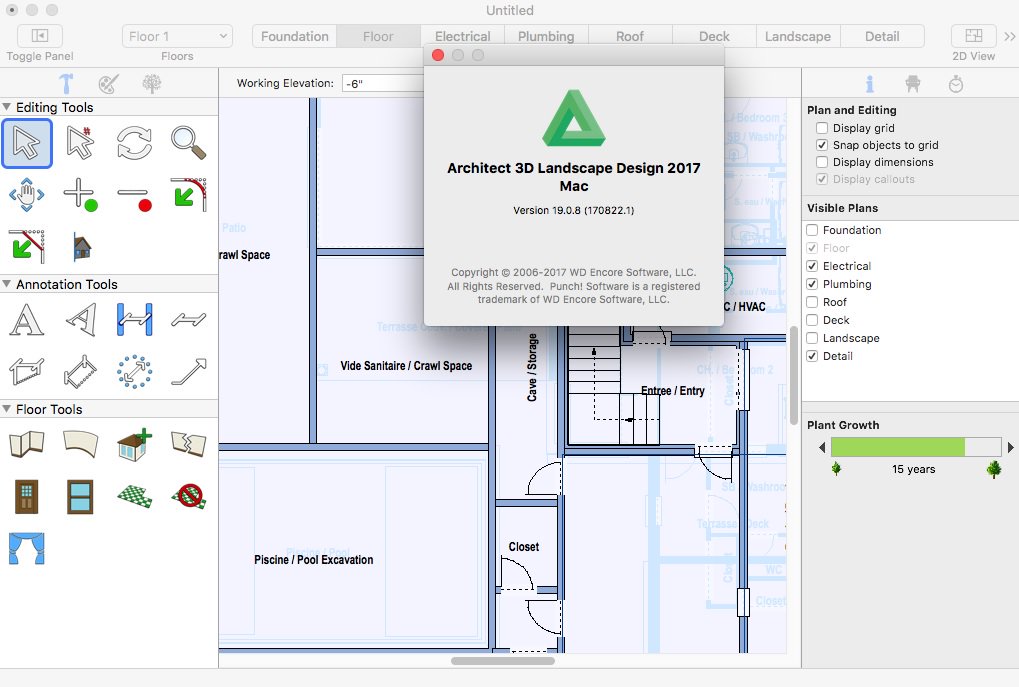Image resolution: width=1019 pixels, height=687 pixels.
Task: Switch to the Deck plan tab
Action: [x=714, y=36]
